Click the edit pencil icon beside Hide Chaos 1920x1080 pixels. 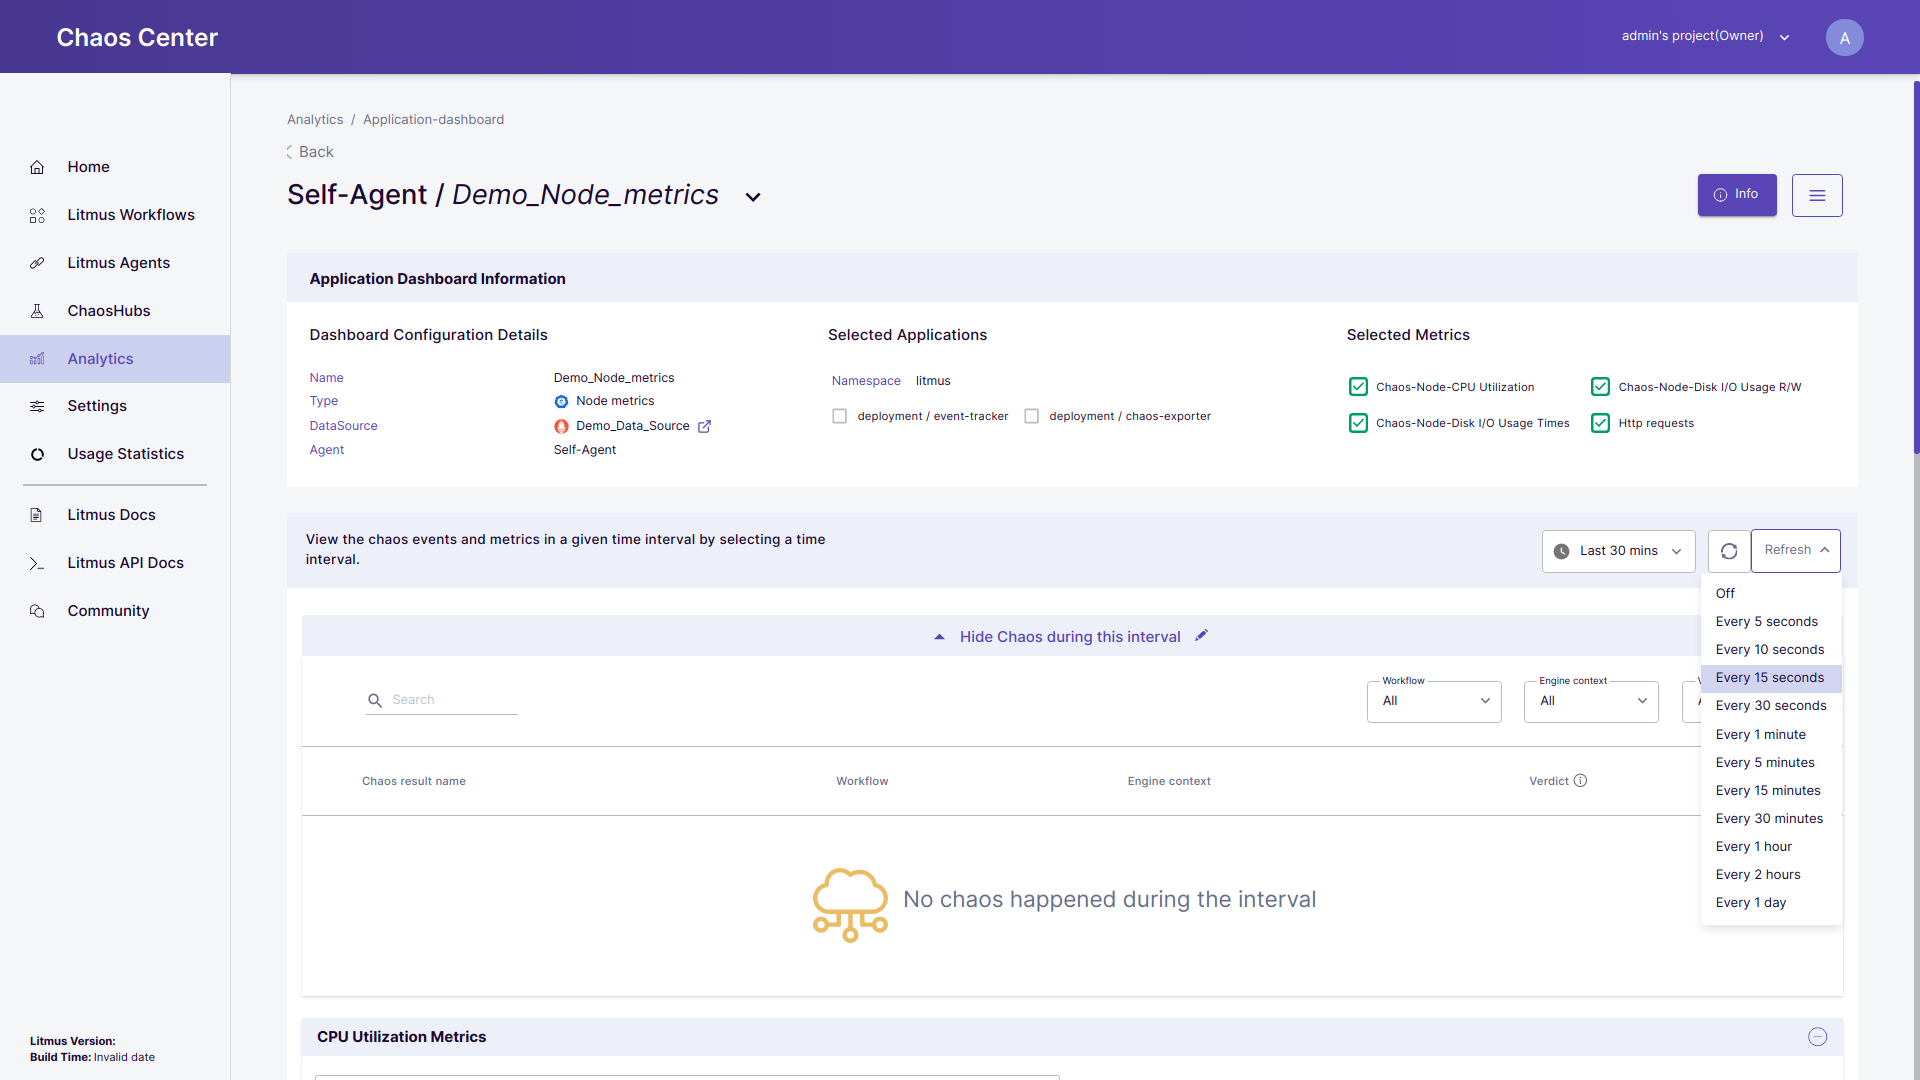(x=1202, y=636)
